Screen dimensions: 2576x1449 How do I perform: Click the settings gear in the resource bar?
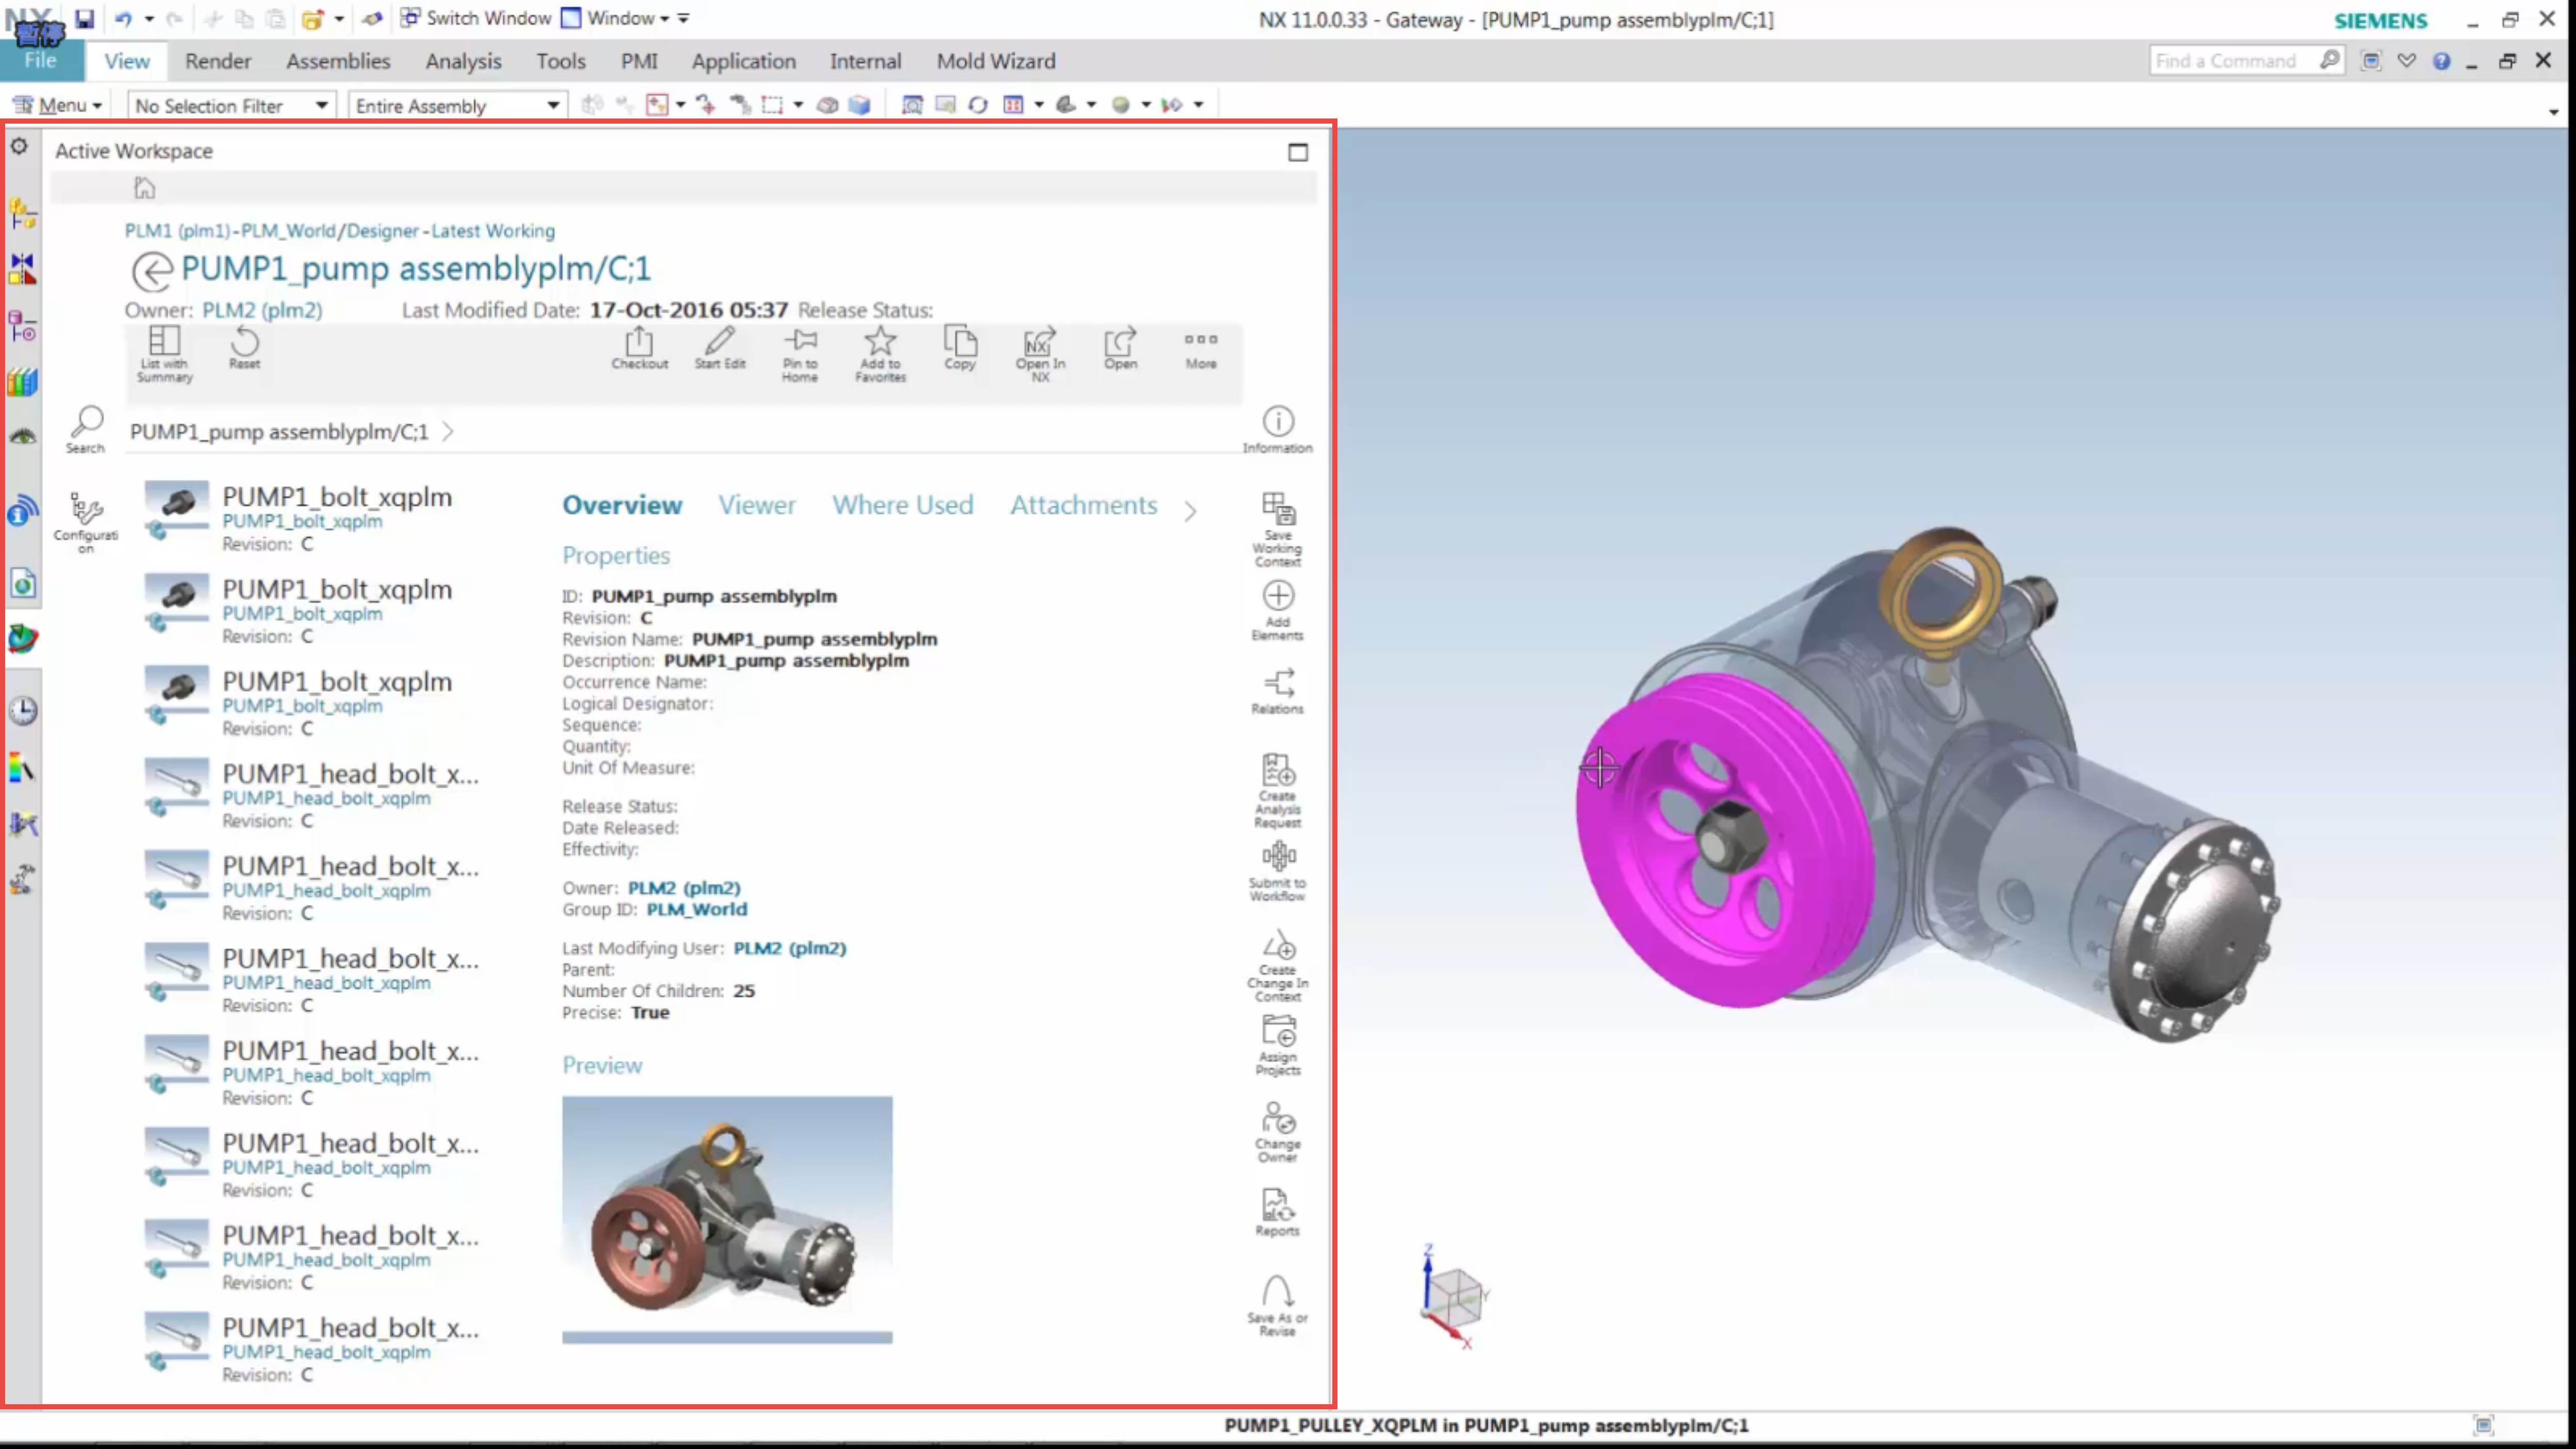pos(20,147)
